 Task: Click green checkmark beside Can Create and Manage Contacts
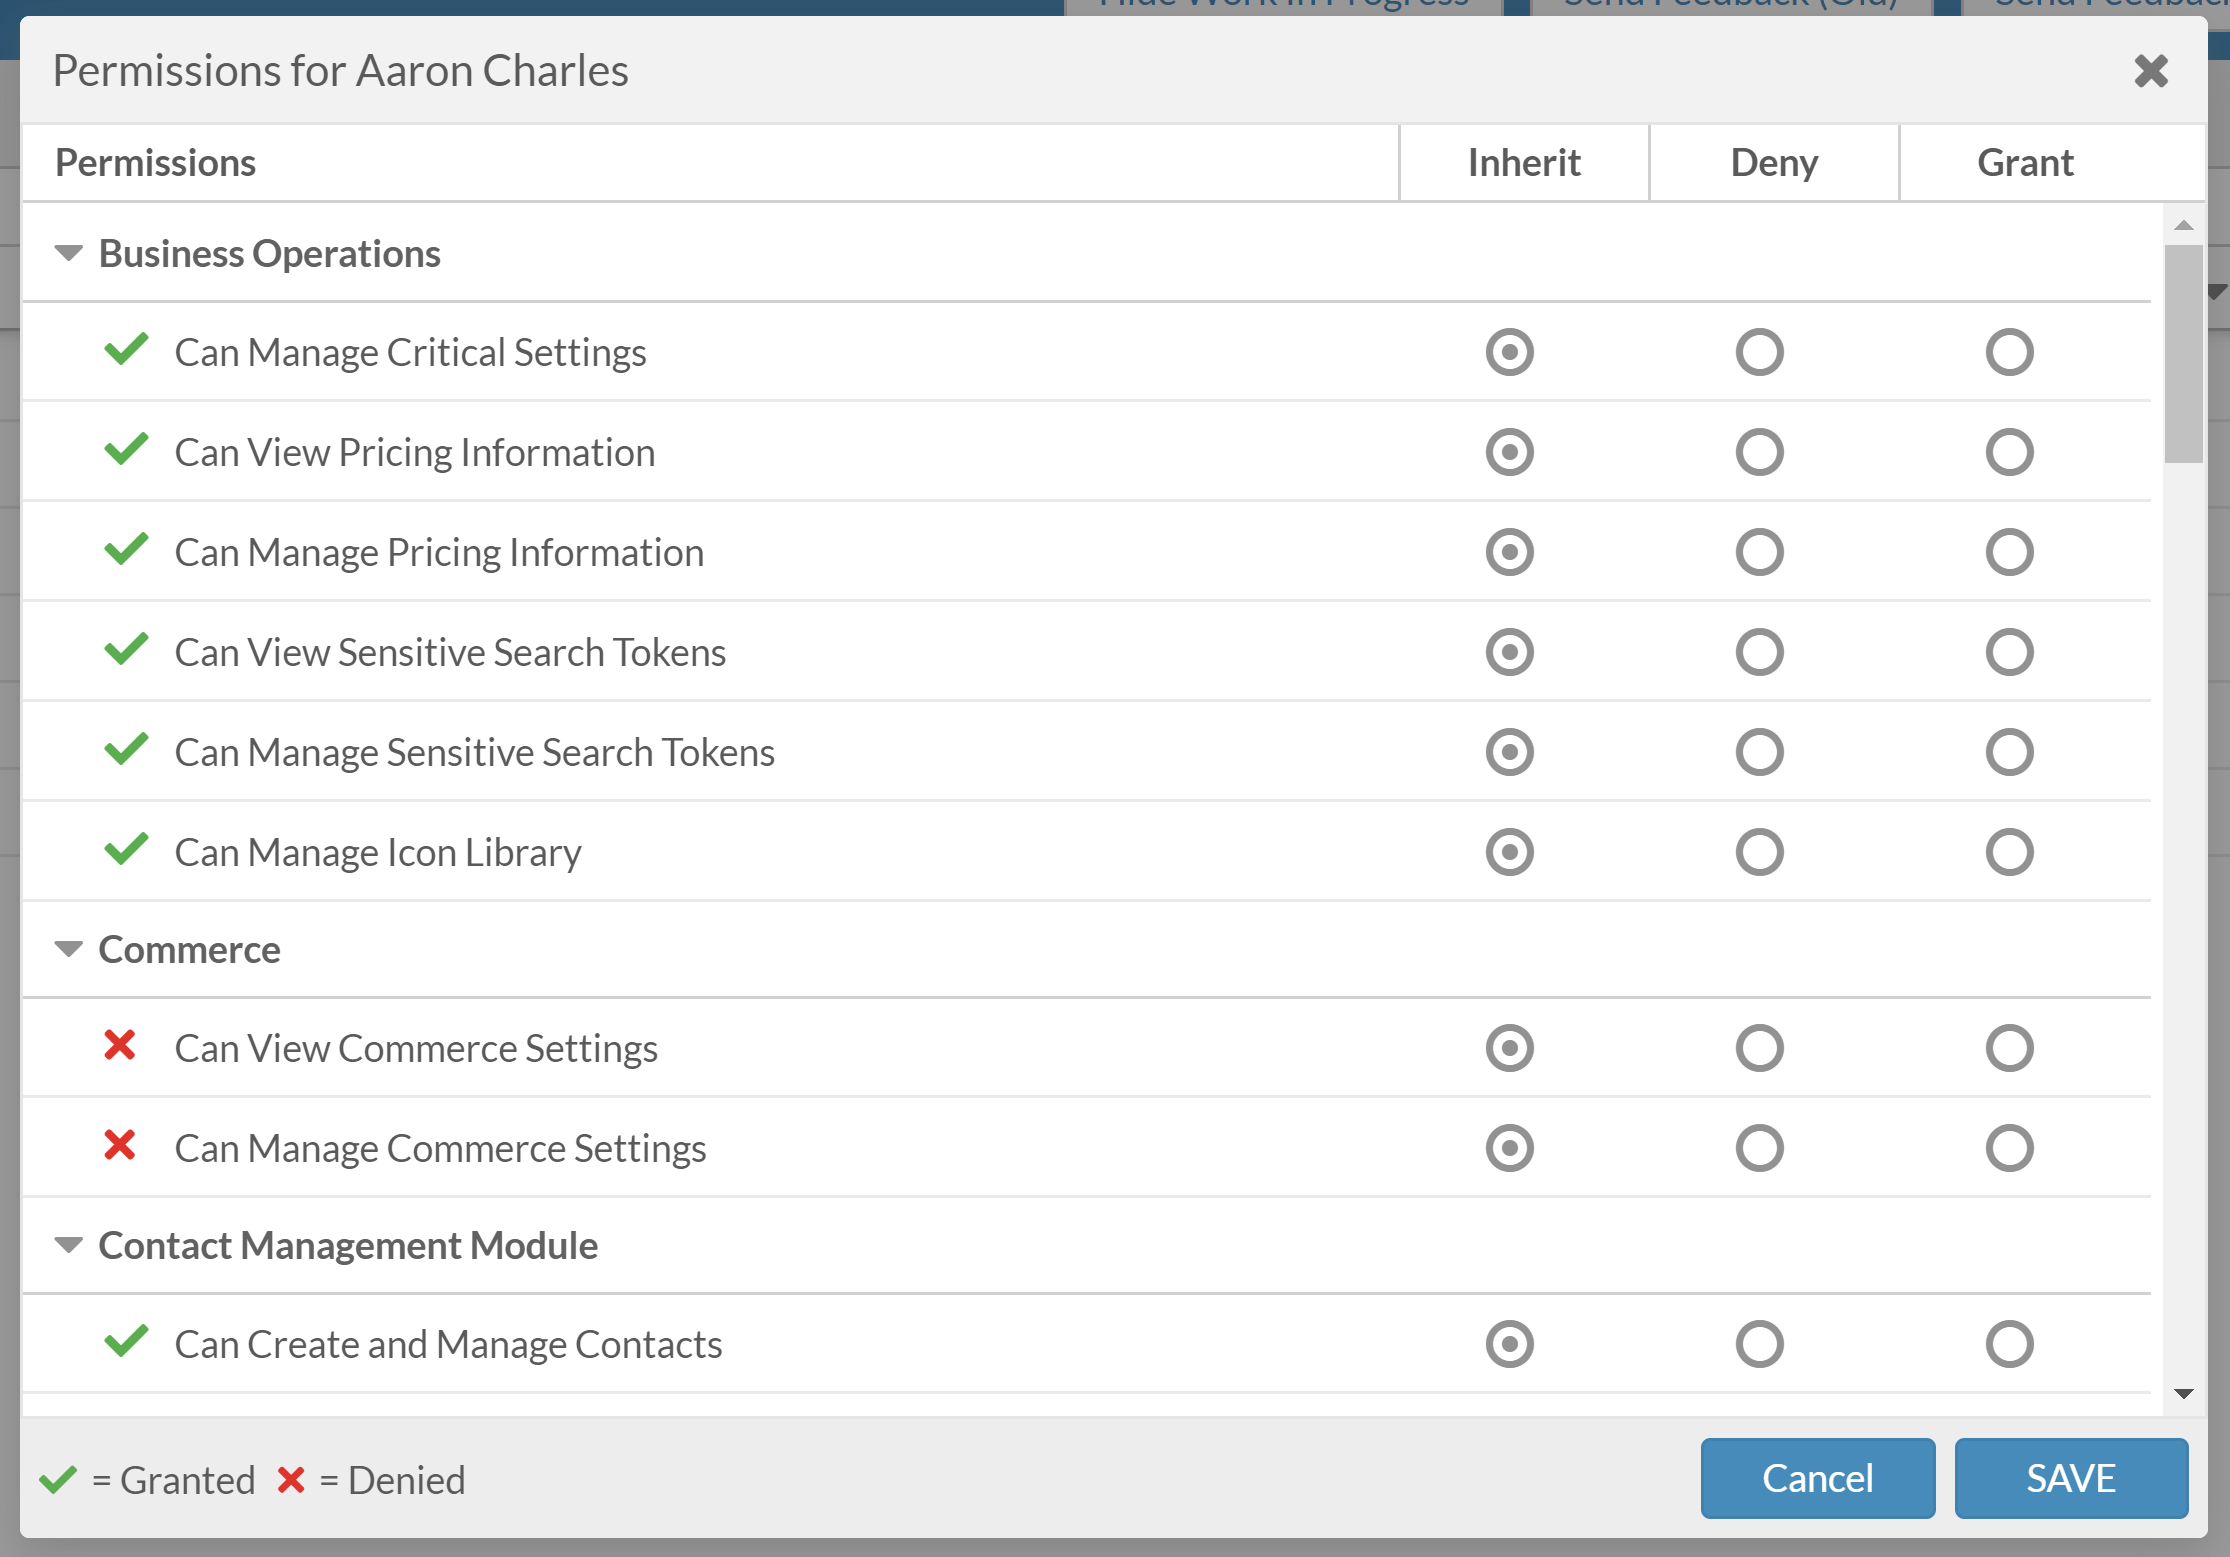[x=126, y=1343]
